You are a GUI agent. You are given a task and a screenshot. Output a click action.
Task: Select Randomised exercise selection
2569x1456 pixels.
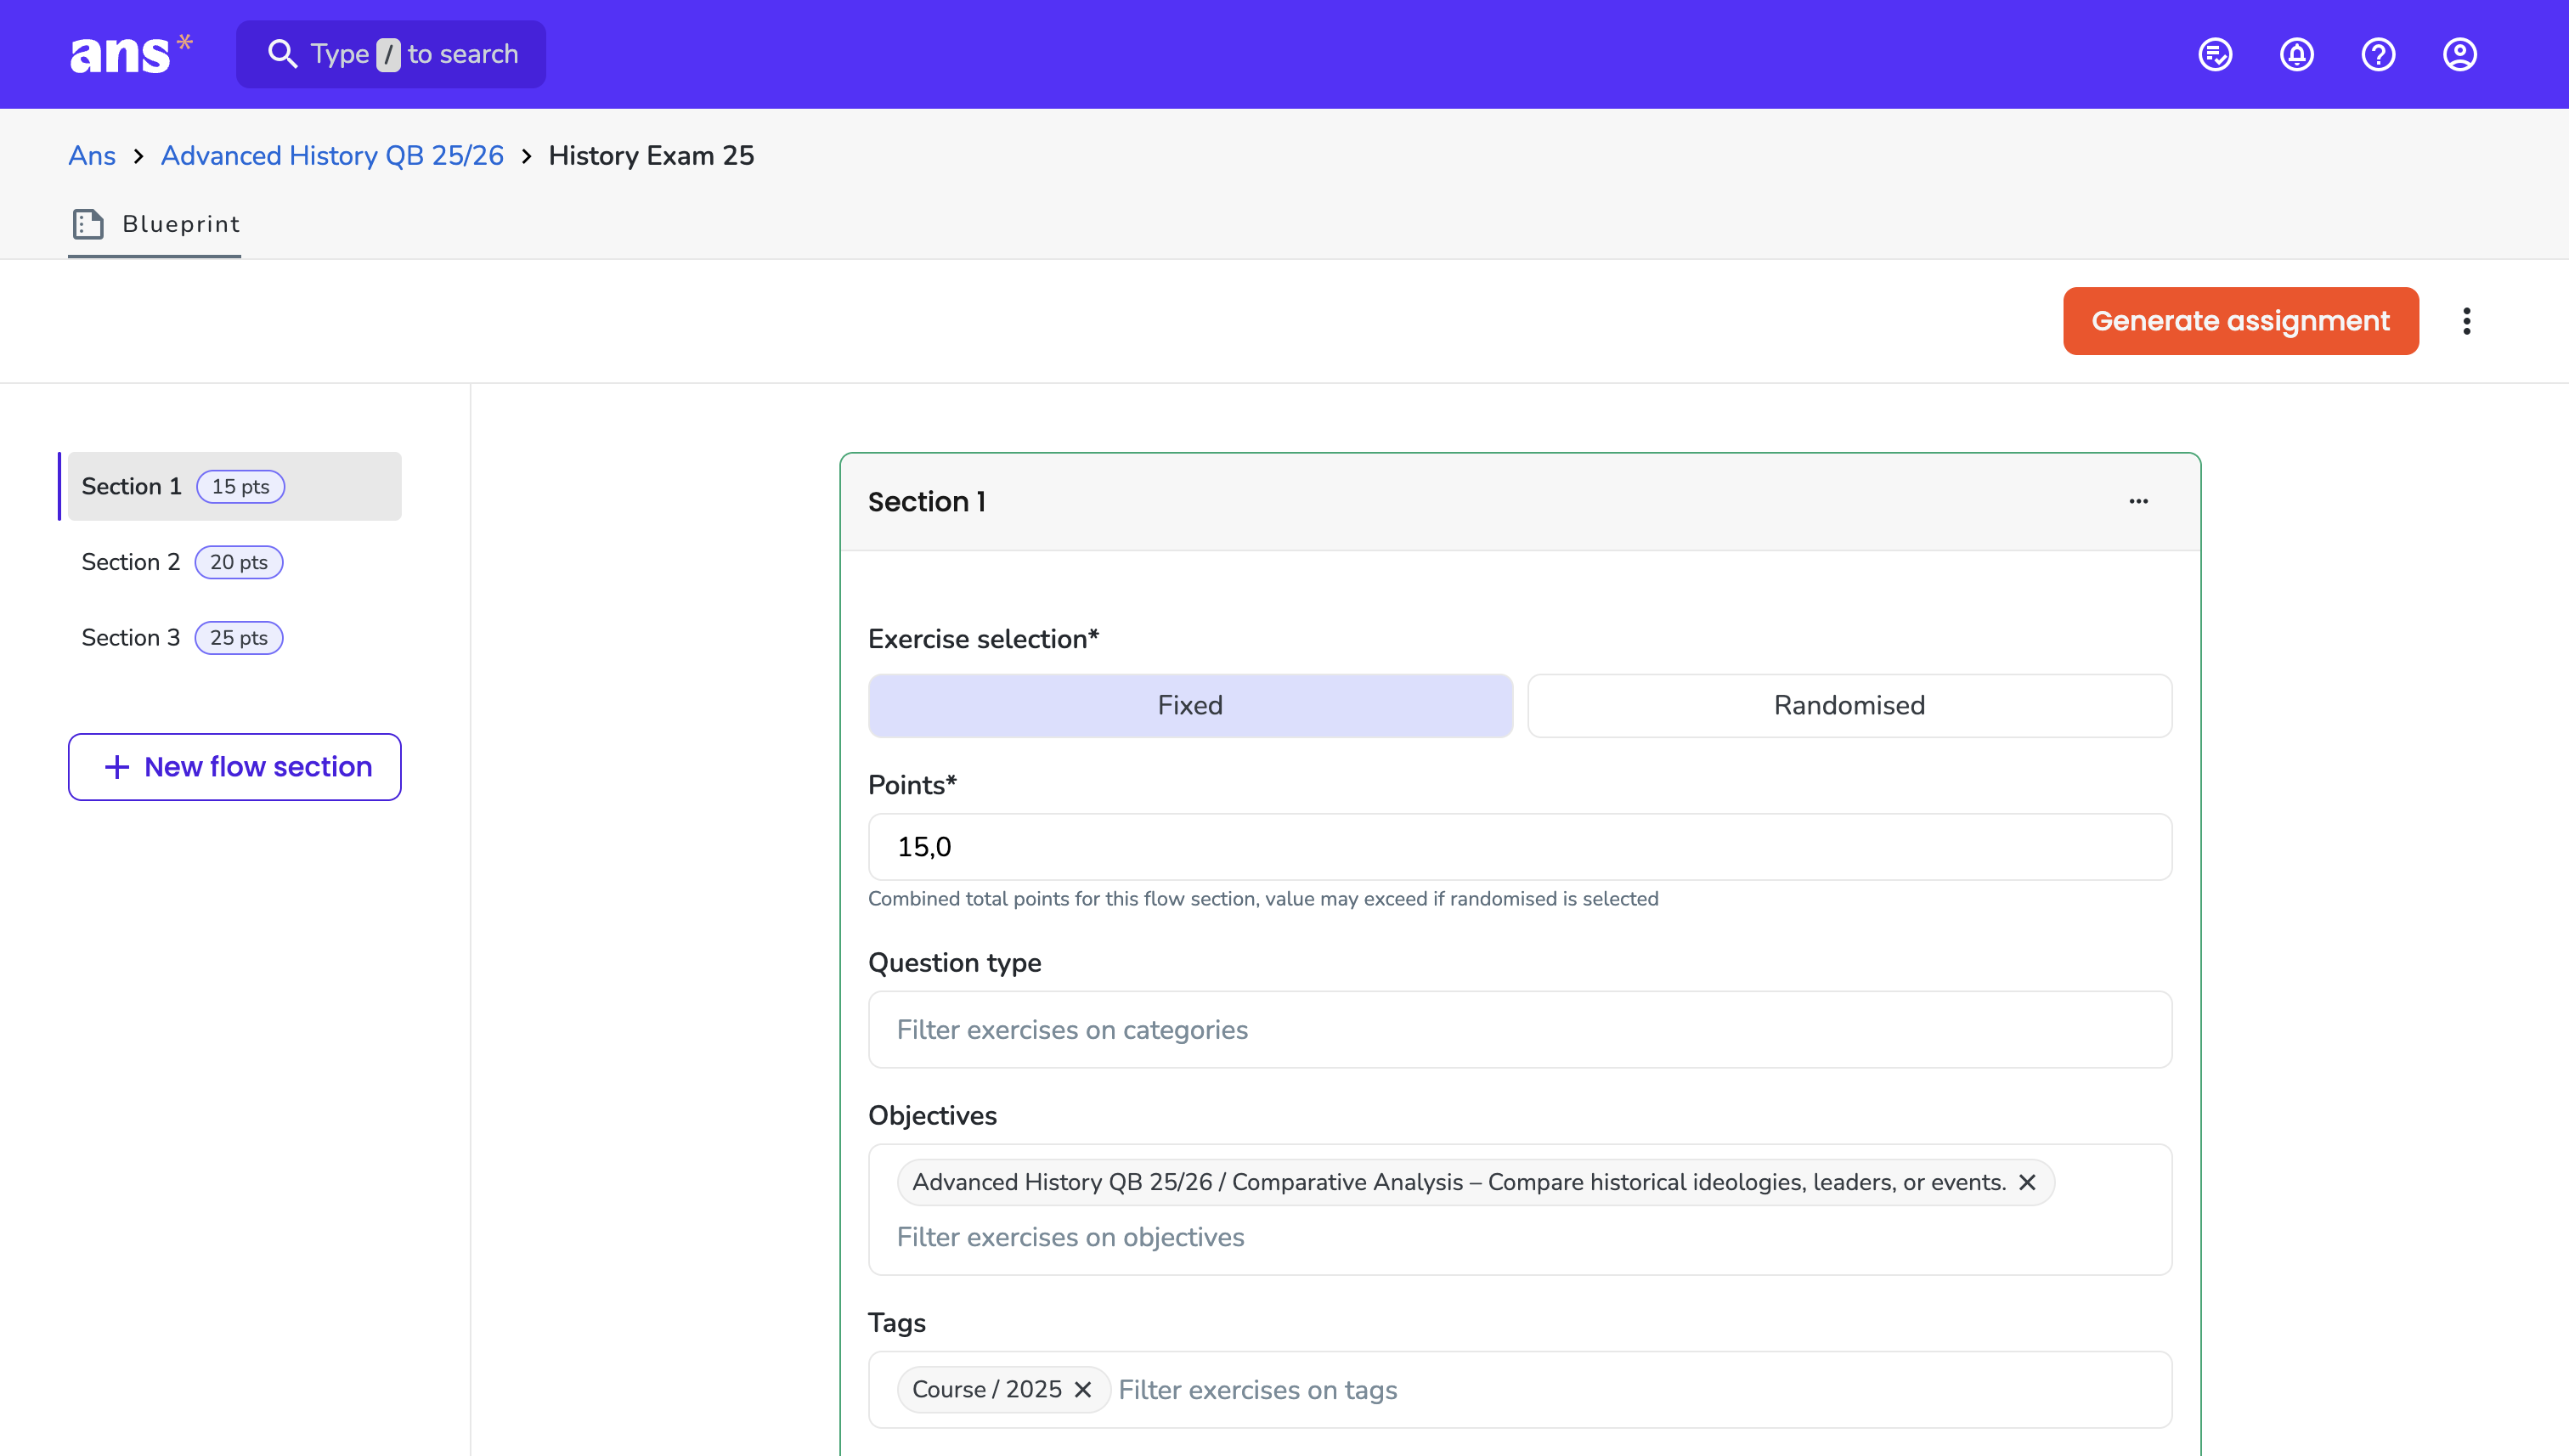[x=1849, y=705]
